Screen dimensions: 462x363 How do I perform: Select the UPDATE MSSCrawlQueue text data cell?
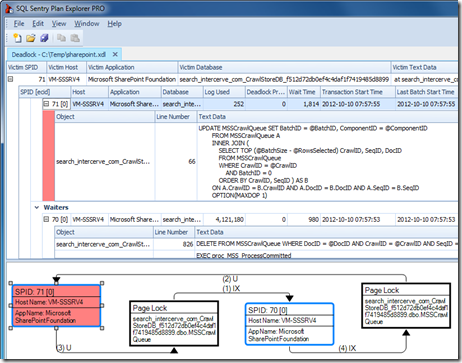coord(327,162)
